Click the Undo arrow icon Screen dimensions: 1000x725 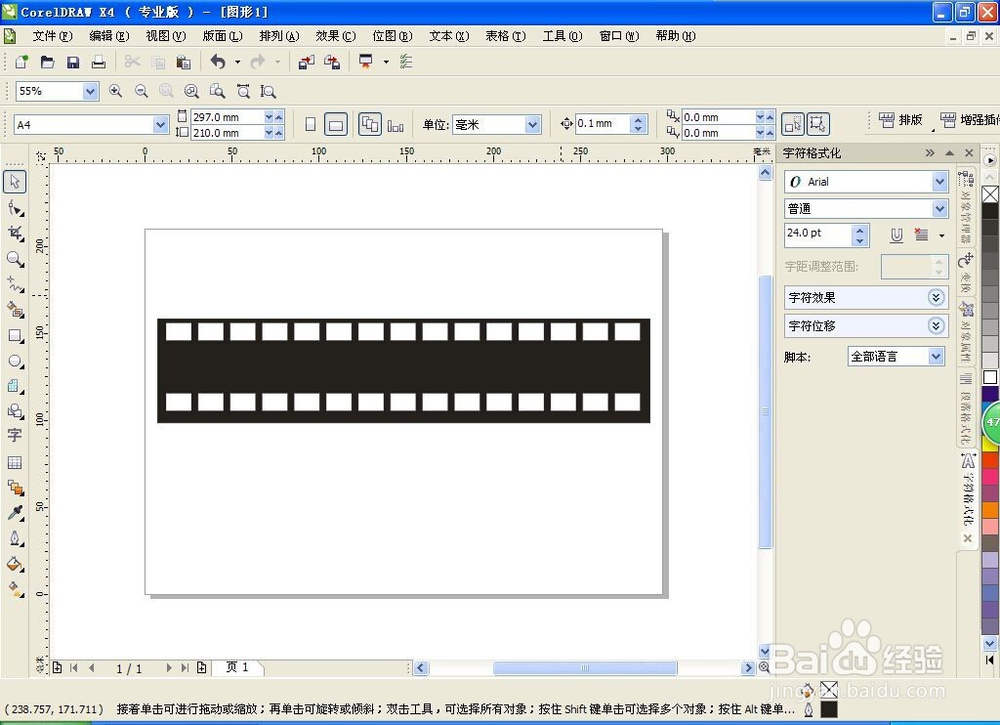tap(218, 62)
